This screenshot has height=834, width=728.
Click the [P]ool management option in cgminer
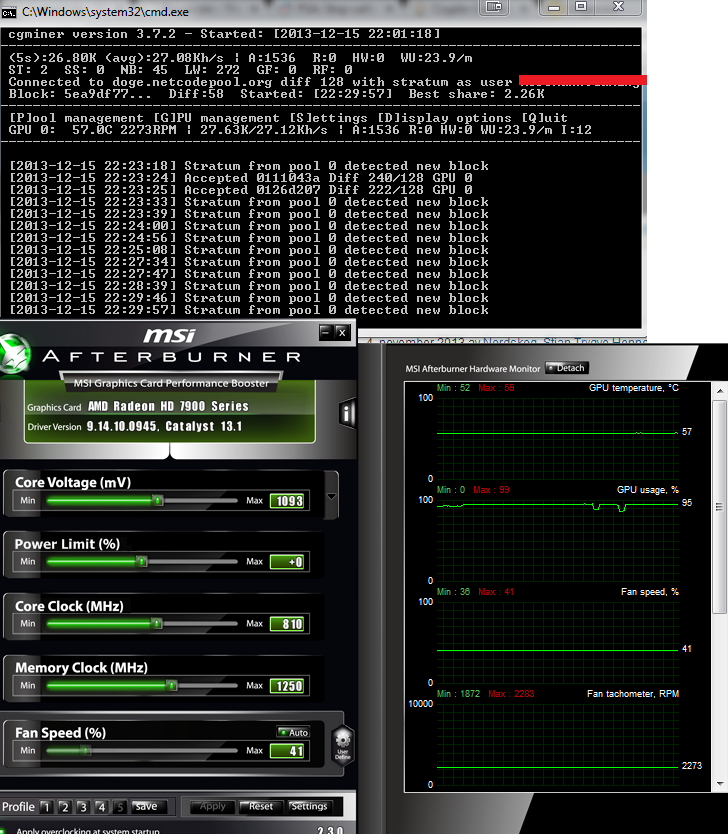pos(76,118)
